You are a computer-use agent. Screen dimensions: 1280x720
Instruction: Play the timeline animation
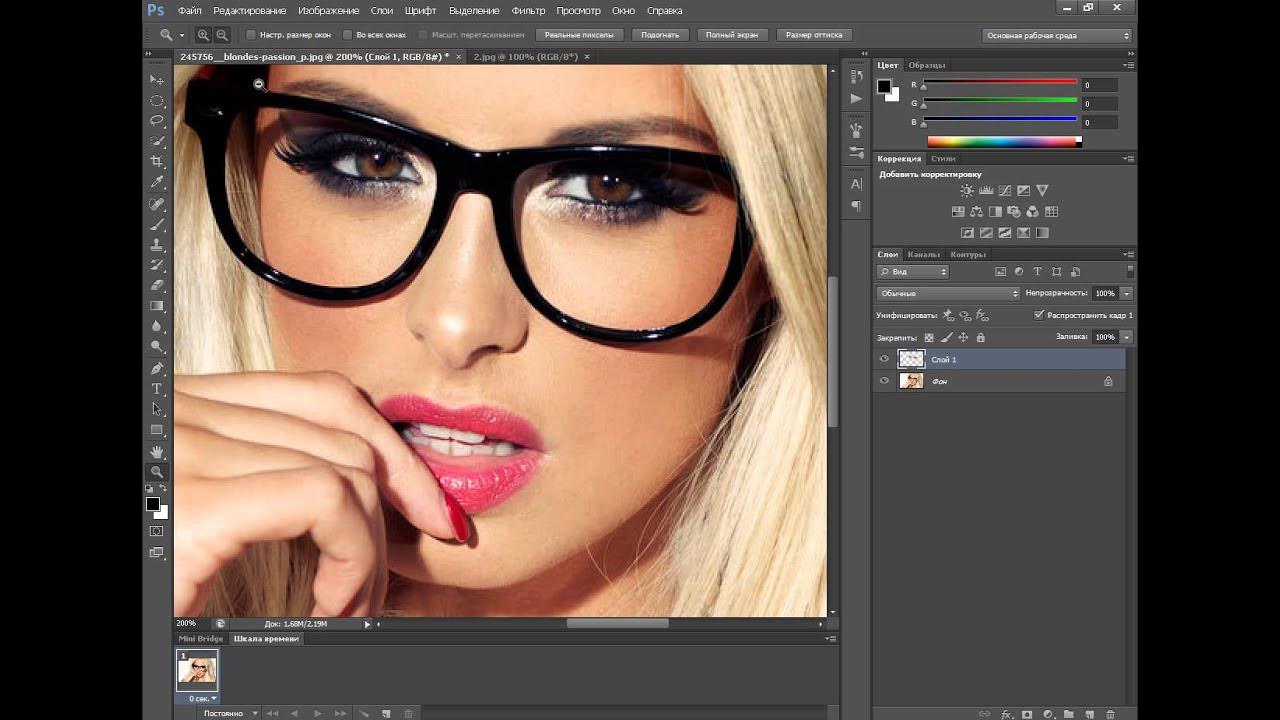coord(318,714)
